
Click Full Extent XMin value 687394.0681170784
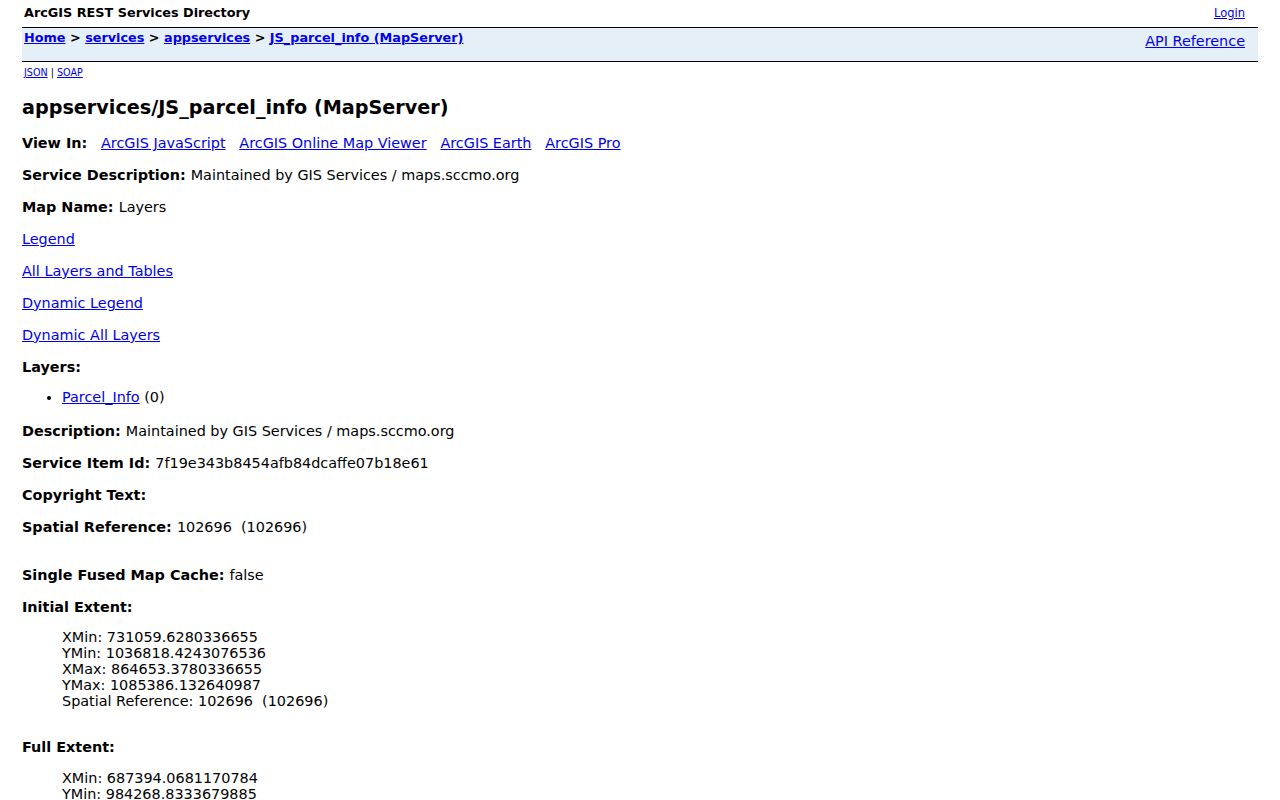pos(182,778)
